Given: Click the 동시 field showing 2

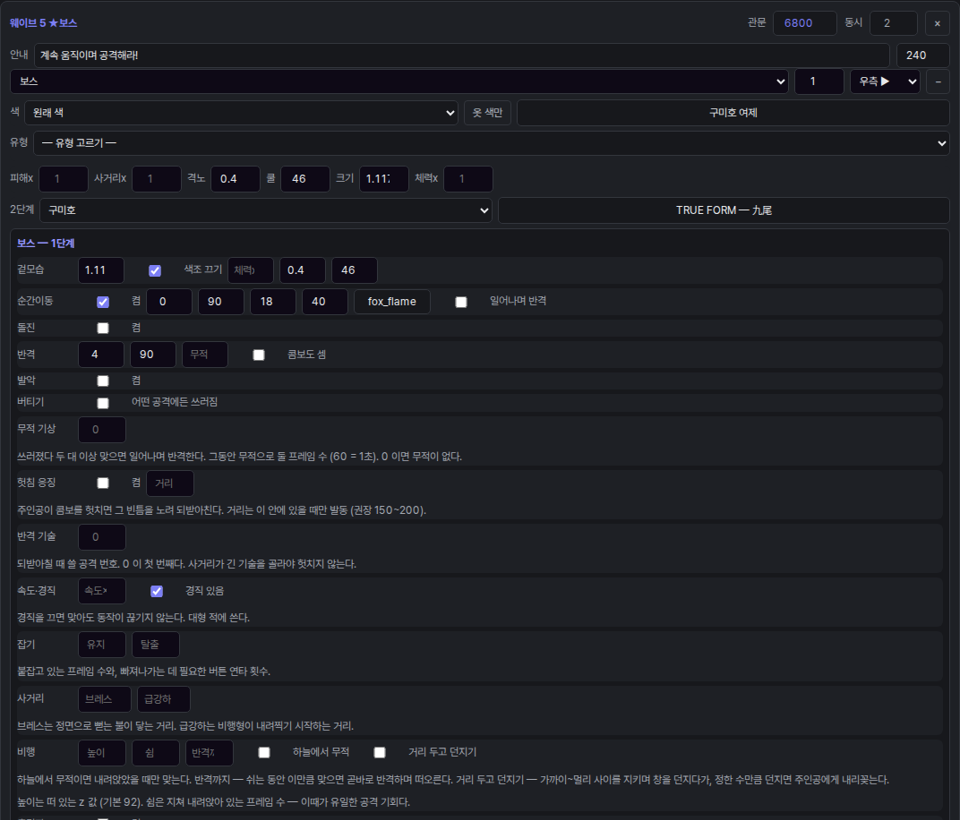Looking at the screenshot, I should (x=893, y=23).
